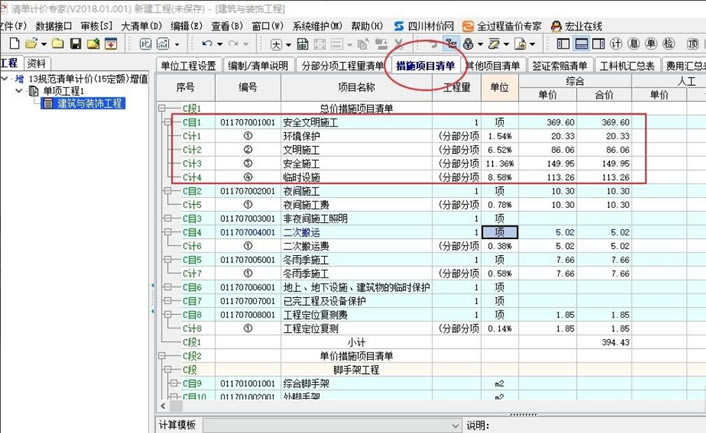Viewport: 706px width, 433px height.
Task: Open the calculator toolbar icon
Action: [x=303, y=44]
